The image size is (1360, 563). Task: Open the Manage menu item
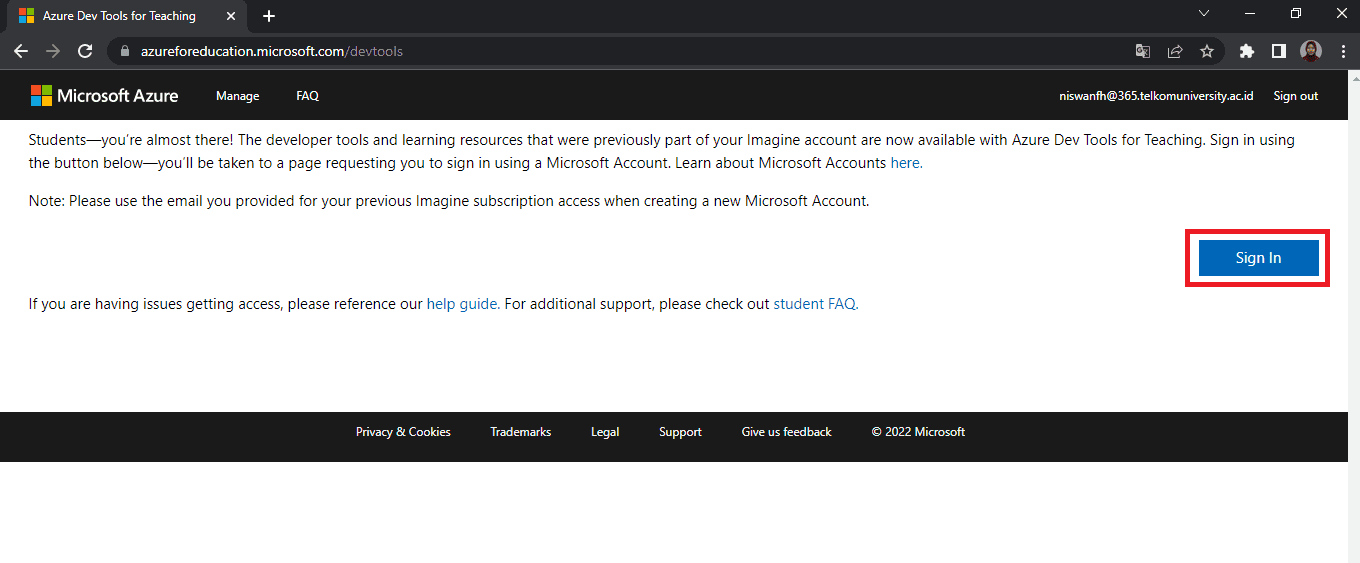(x=237, y=96)
